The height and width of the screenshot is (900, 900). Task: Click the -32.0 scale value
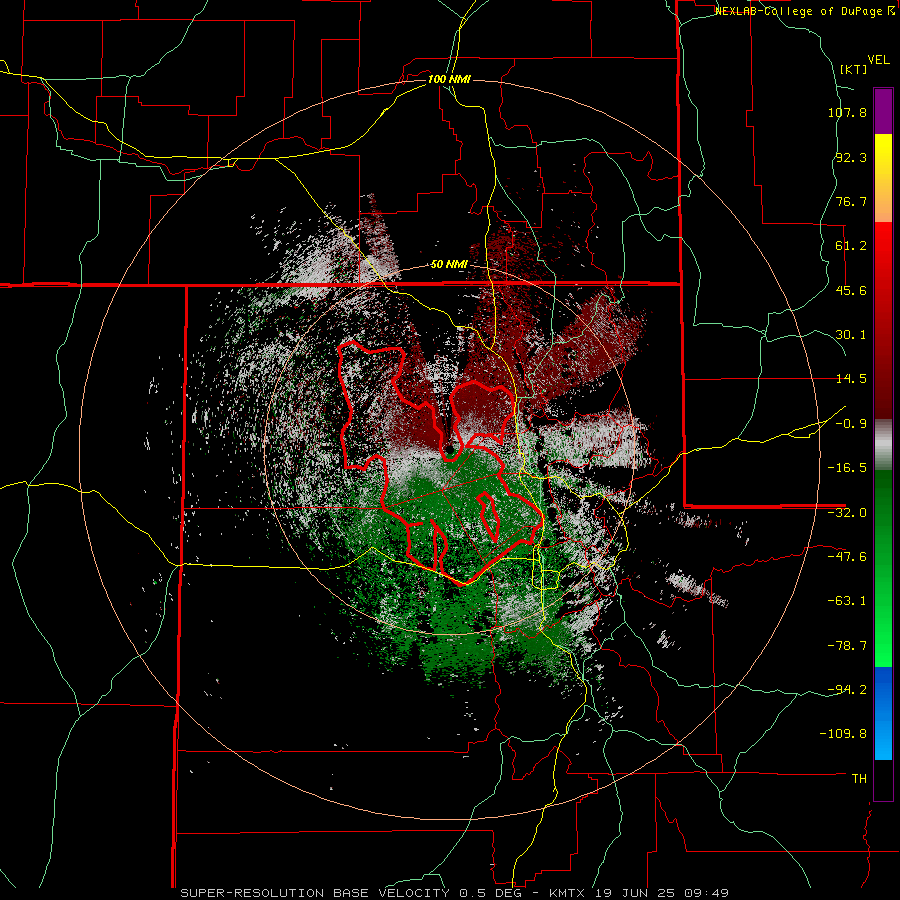[847, 513]
